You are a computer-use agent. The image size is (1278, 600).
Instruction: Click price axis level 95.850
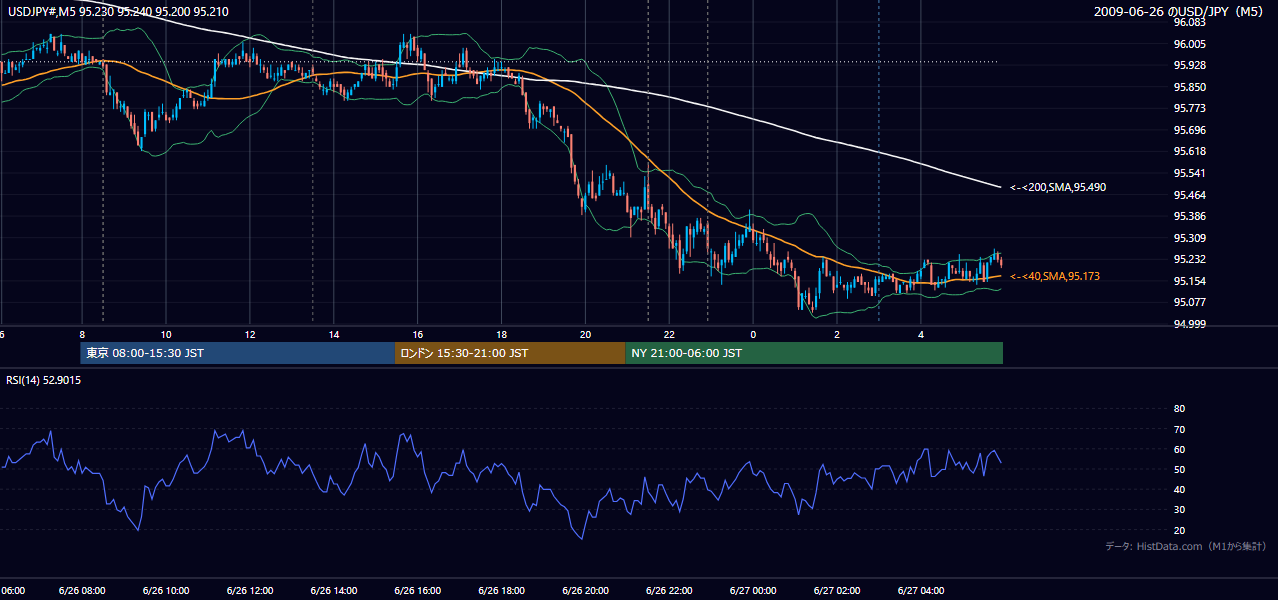click(1190, 87)
